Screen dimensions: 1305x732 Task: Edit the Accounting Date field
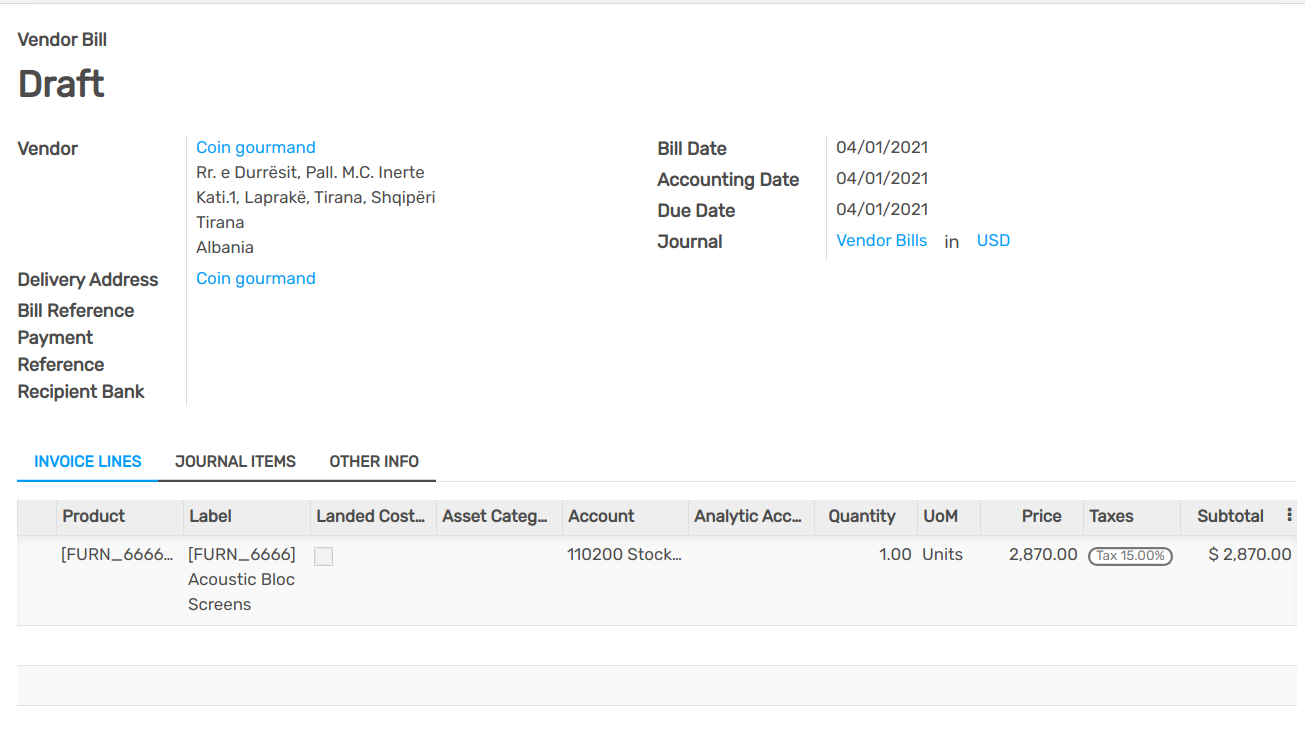coord(884,177)
